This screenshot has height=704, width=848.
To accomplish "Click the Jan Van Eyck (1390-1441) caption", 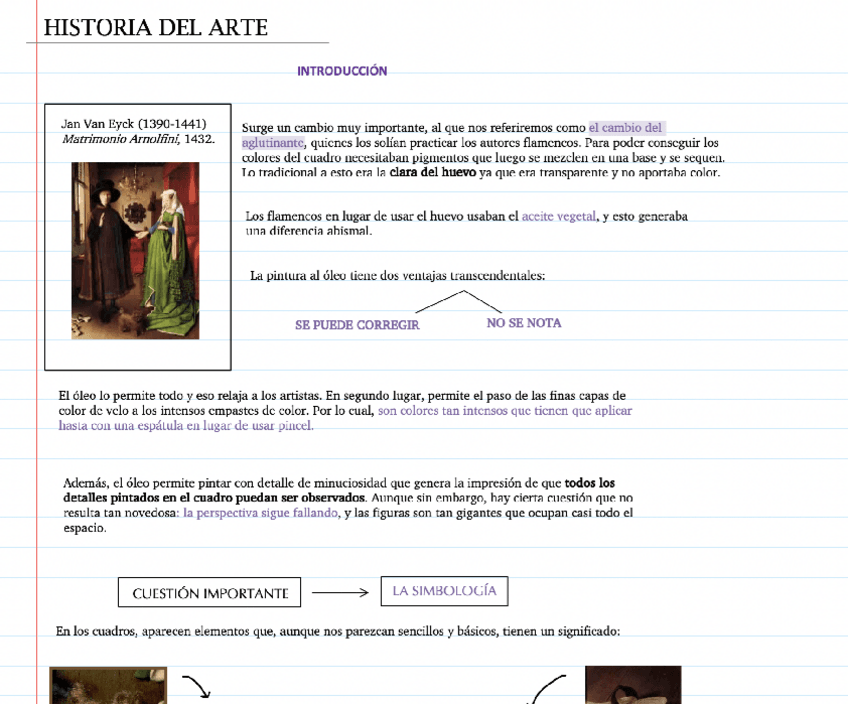I will [x=134, y=123].
